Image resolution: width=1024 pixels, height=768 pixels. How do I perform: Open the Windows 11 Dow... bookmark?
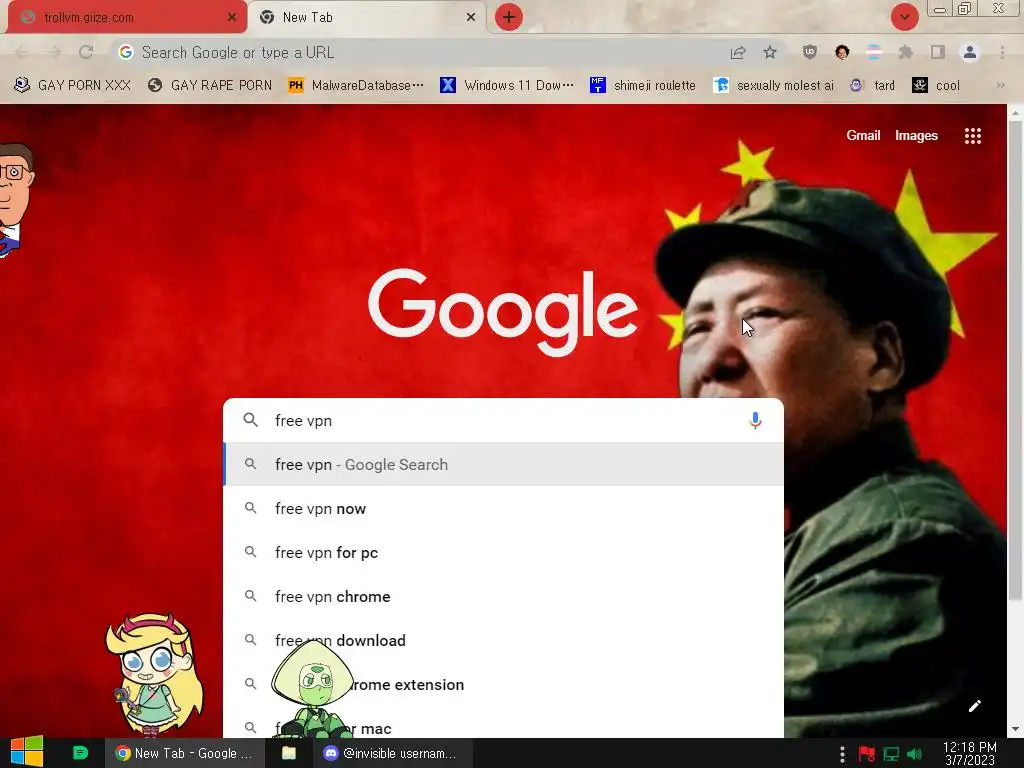point(507,86)
